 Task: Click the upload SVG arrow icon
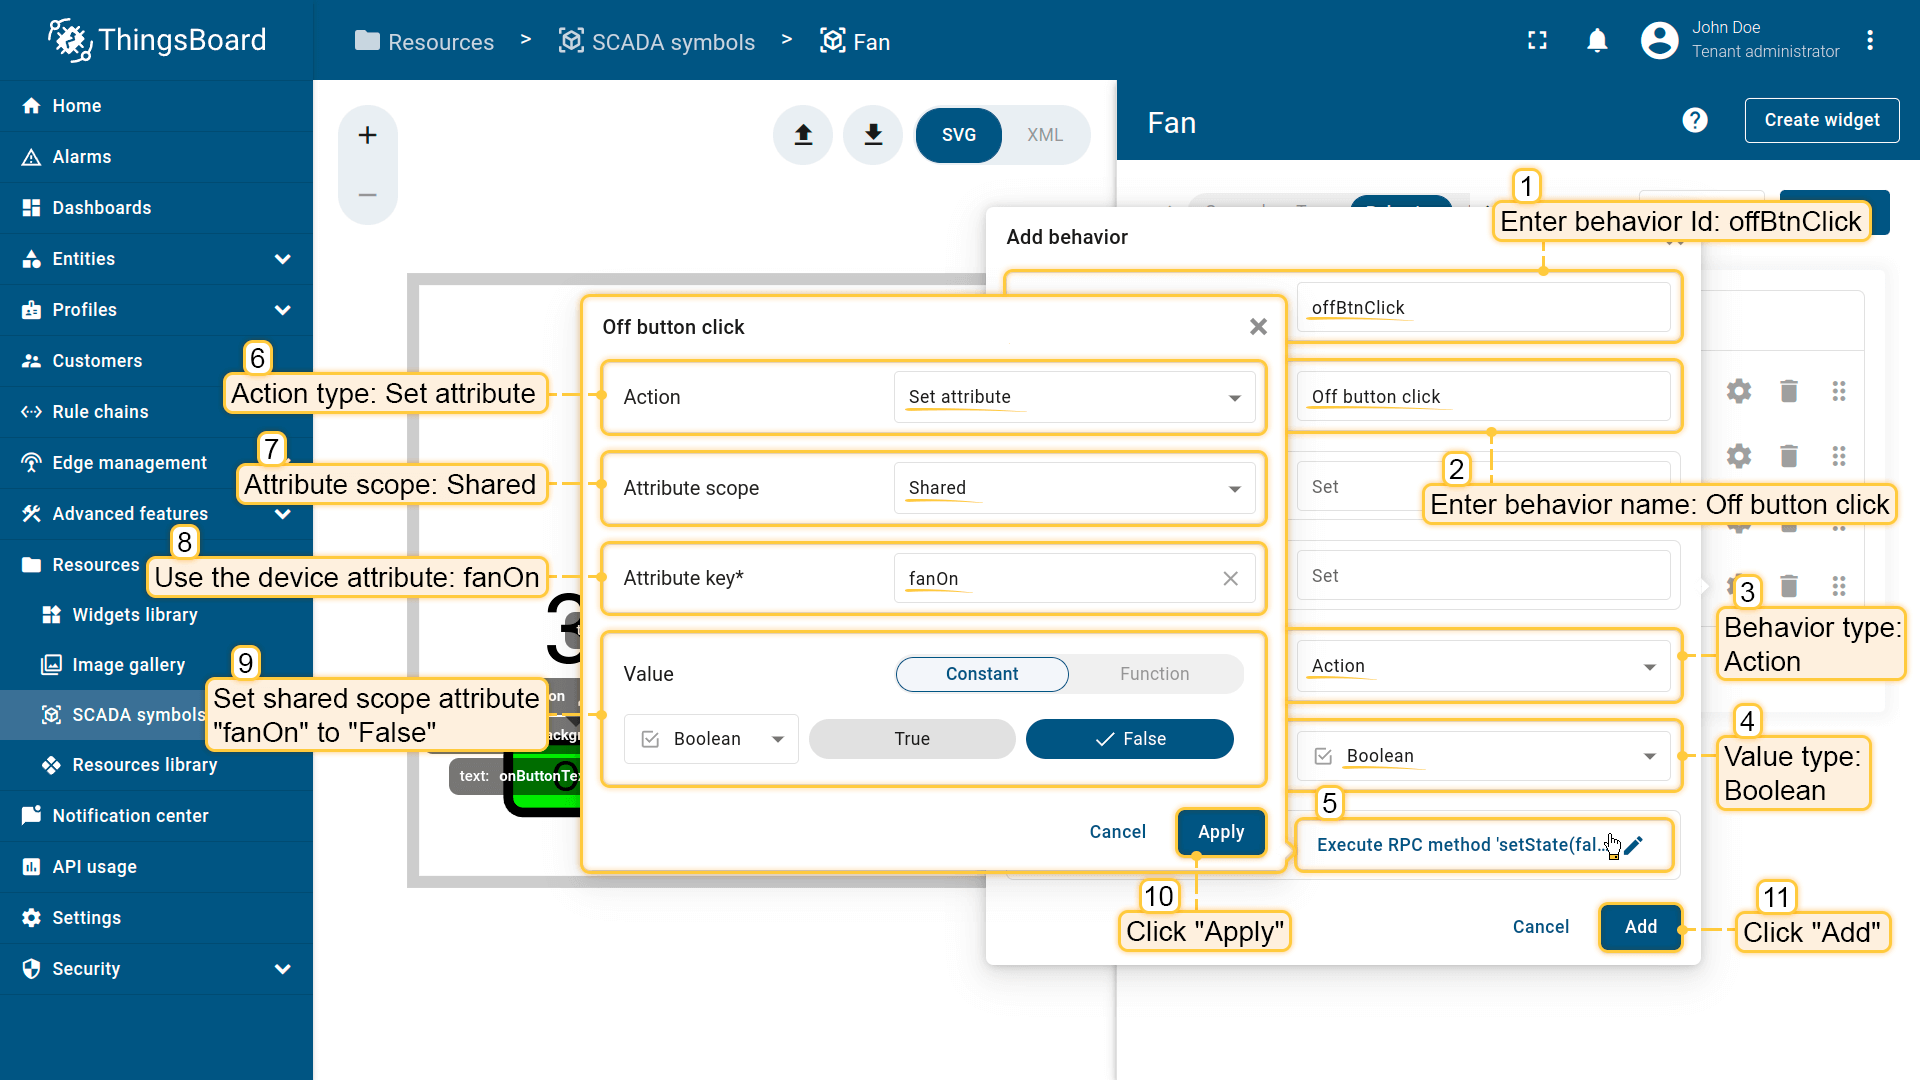point(803,135)
